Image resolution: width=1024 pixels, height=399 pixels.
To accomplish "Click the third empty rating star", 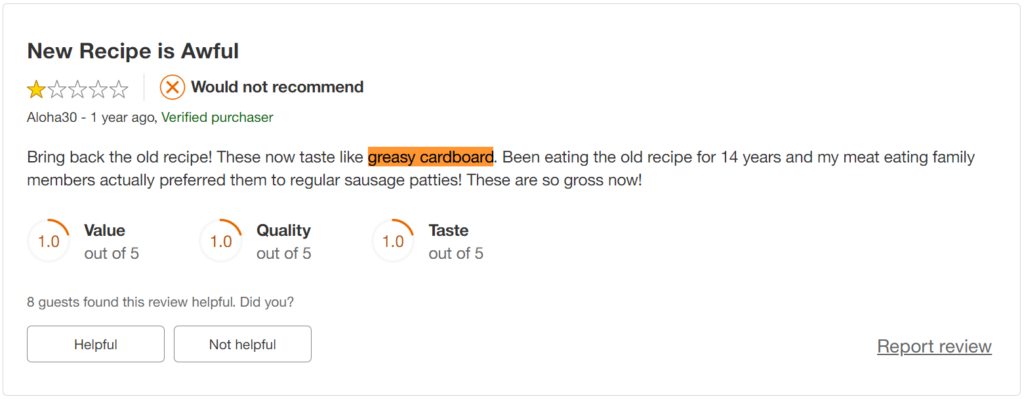I will [78, 88].
